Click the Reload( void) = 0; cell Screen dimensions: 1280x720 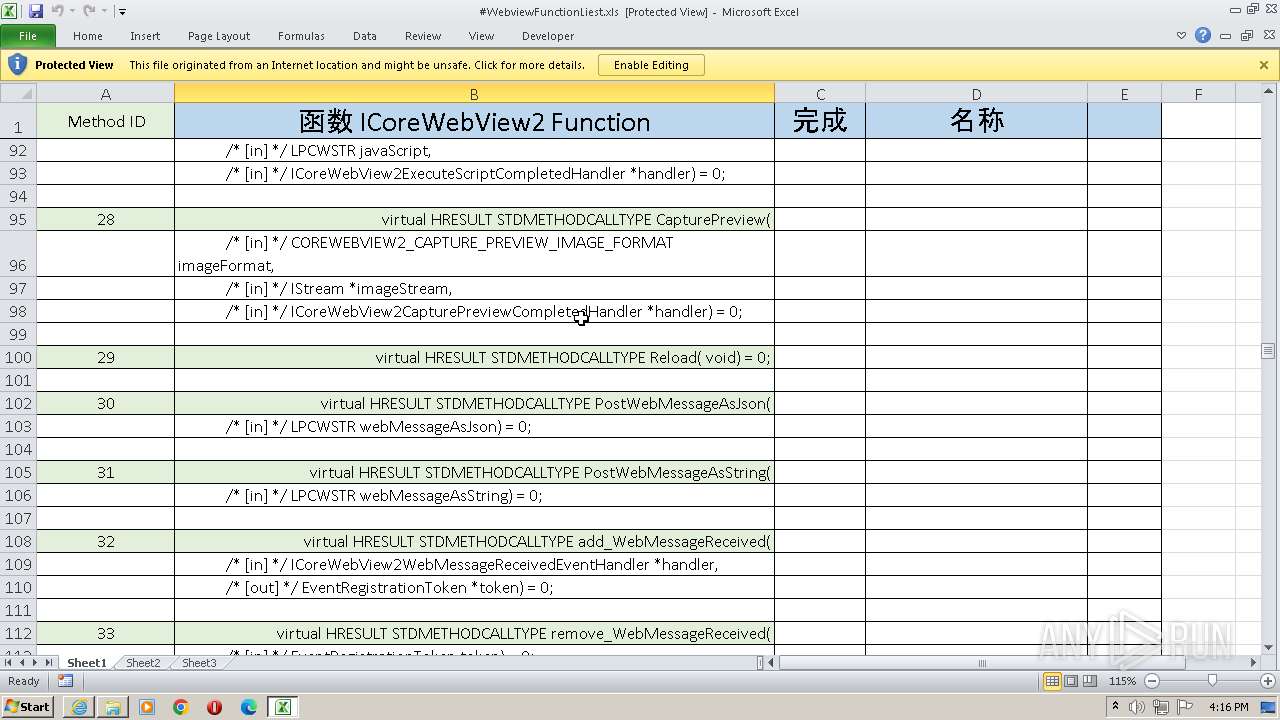tap(474, 357)
